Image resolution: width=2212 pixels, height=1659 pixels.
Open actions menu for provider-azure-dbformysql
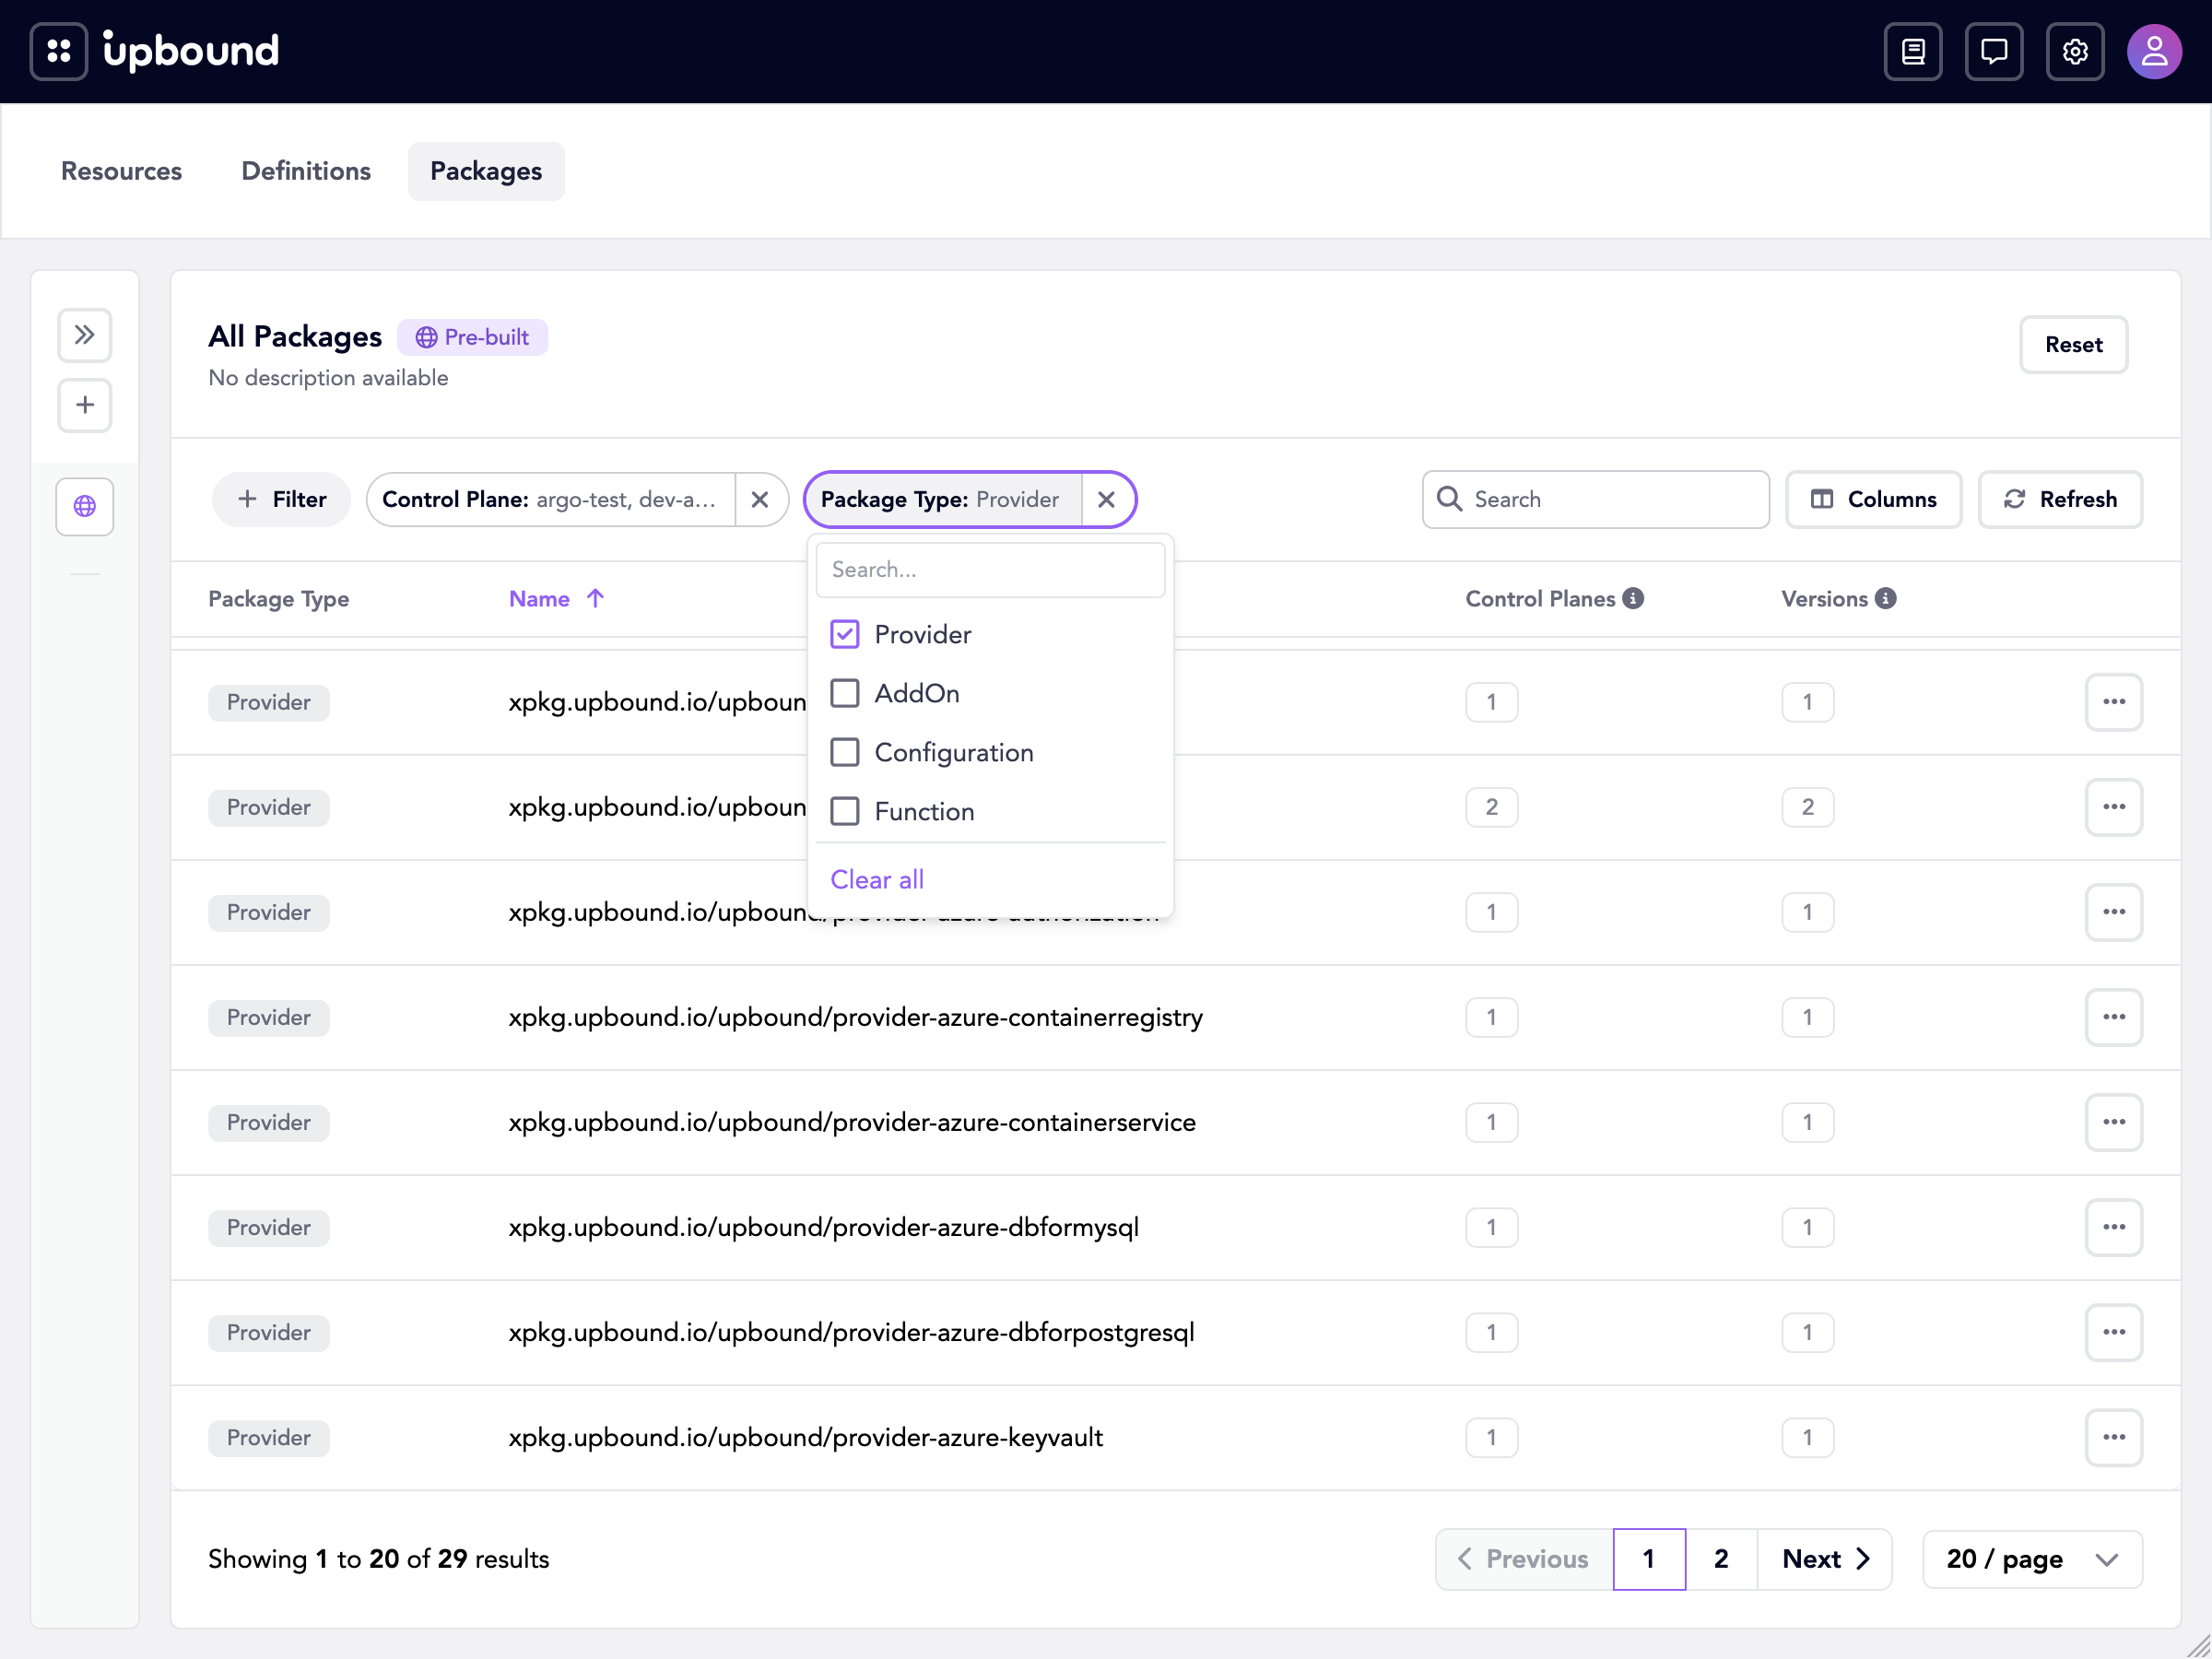click(x=2113, y=1227)
